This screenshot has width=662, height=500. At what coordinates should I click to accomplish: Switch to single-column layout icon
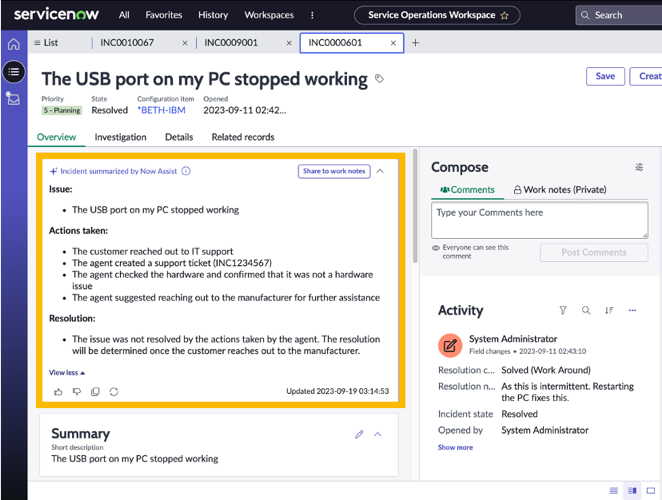[614, 490]
